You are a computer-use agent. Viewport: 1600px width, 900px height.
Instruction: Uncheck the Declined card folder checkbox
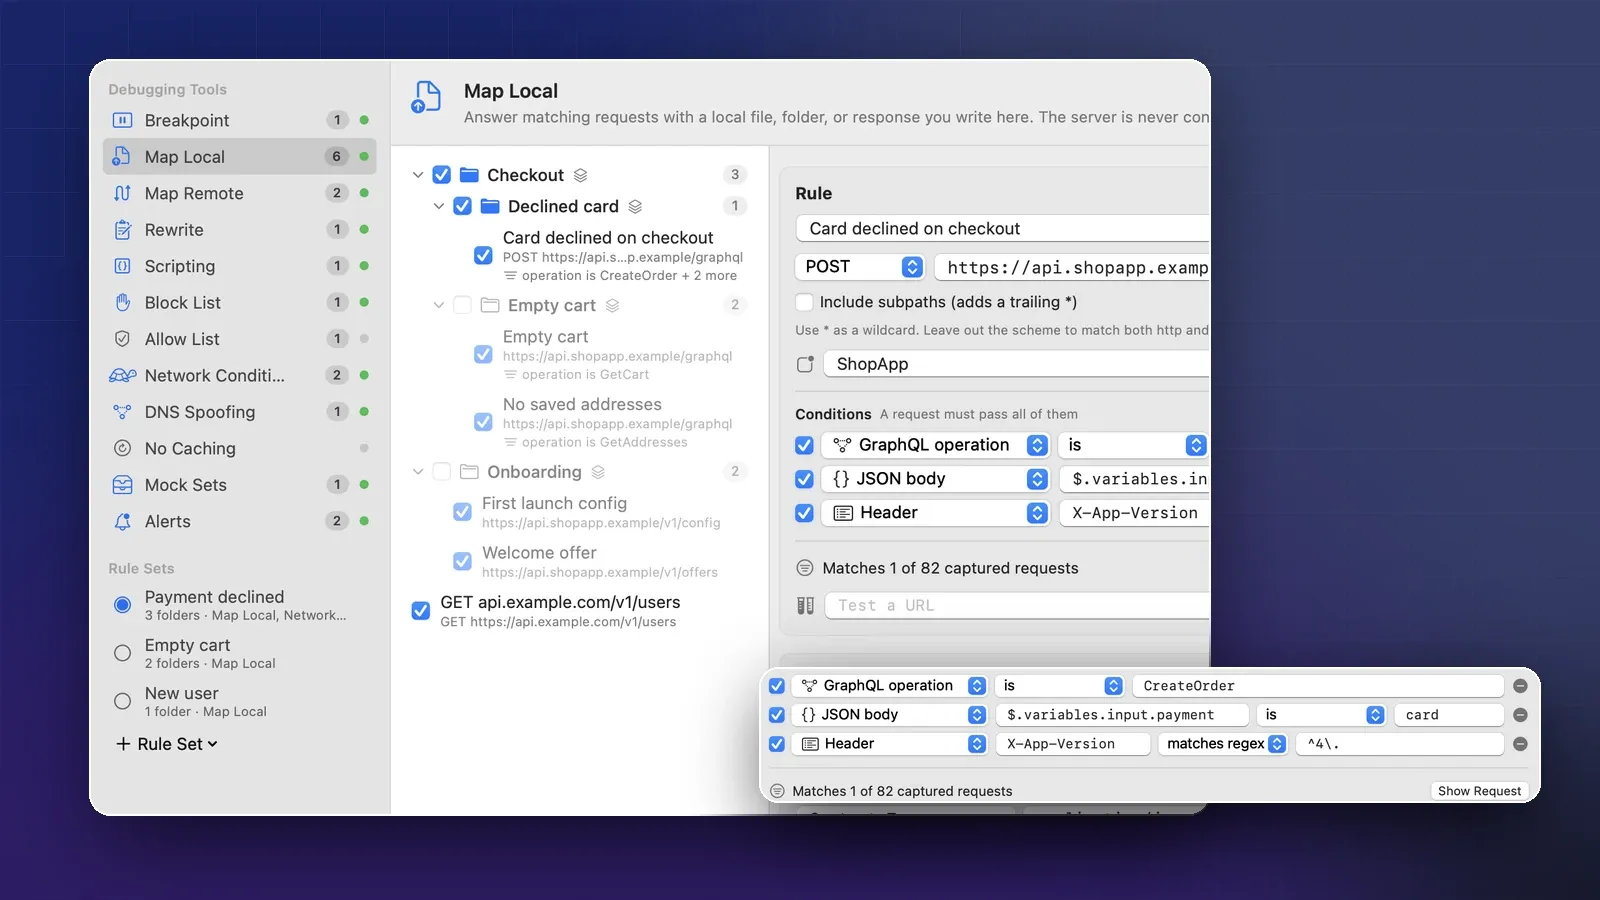(x=462, y=206)
